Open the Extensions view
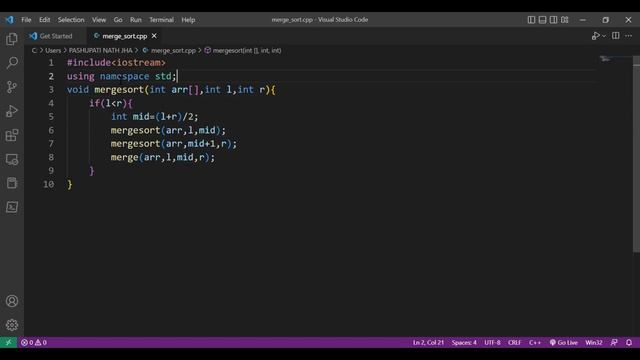640x360 pixels. 12,135
